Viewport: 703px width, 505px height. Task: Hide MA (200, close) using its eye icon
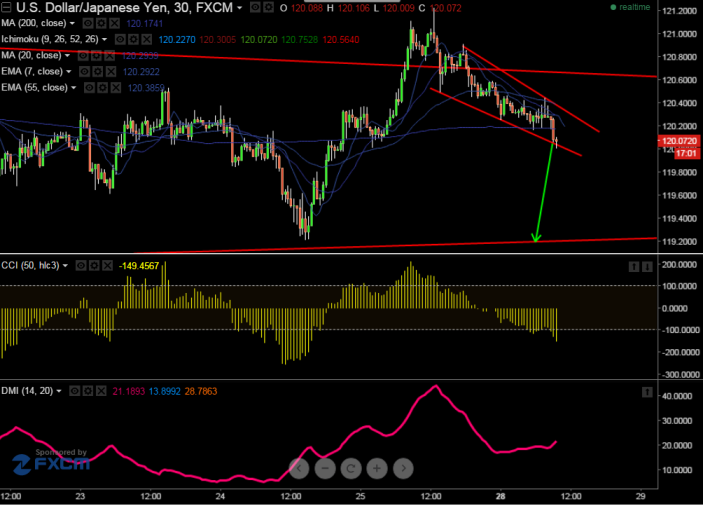(88, 23)
